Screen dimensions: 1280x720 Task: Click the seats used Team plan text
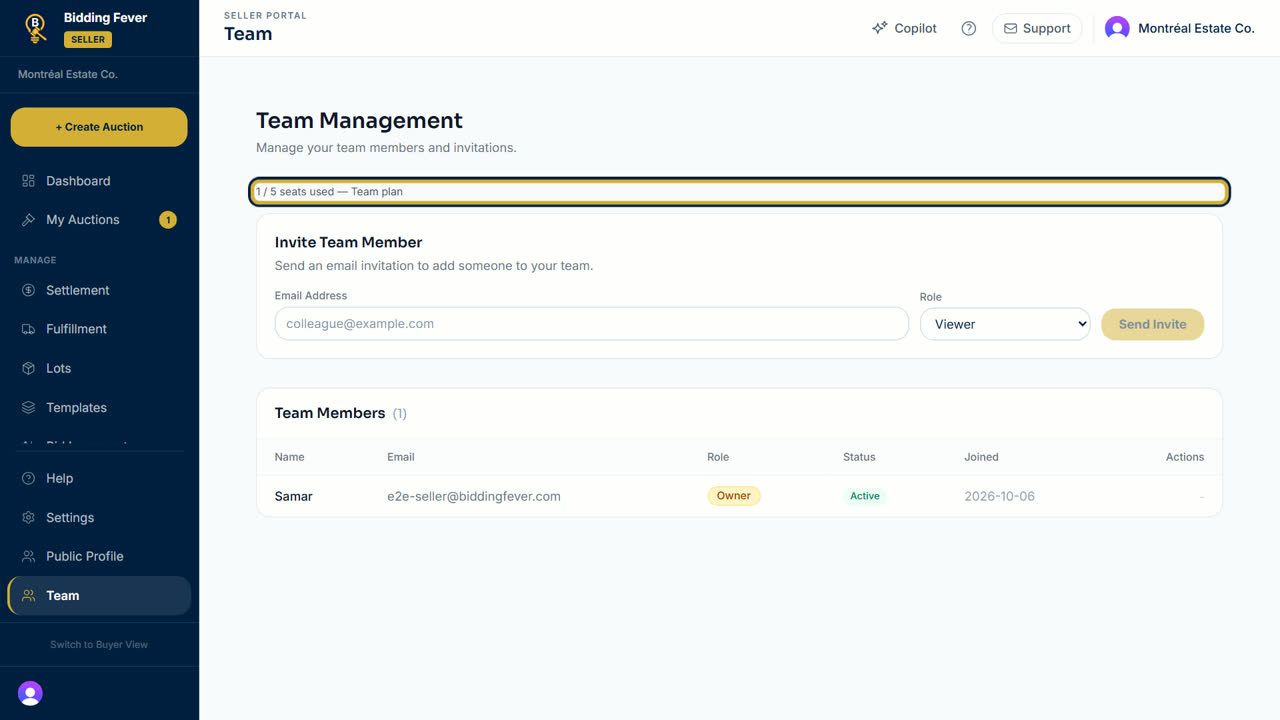329,192
